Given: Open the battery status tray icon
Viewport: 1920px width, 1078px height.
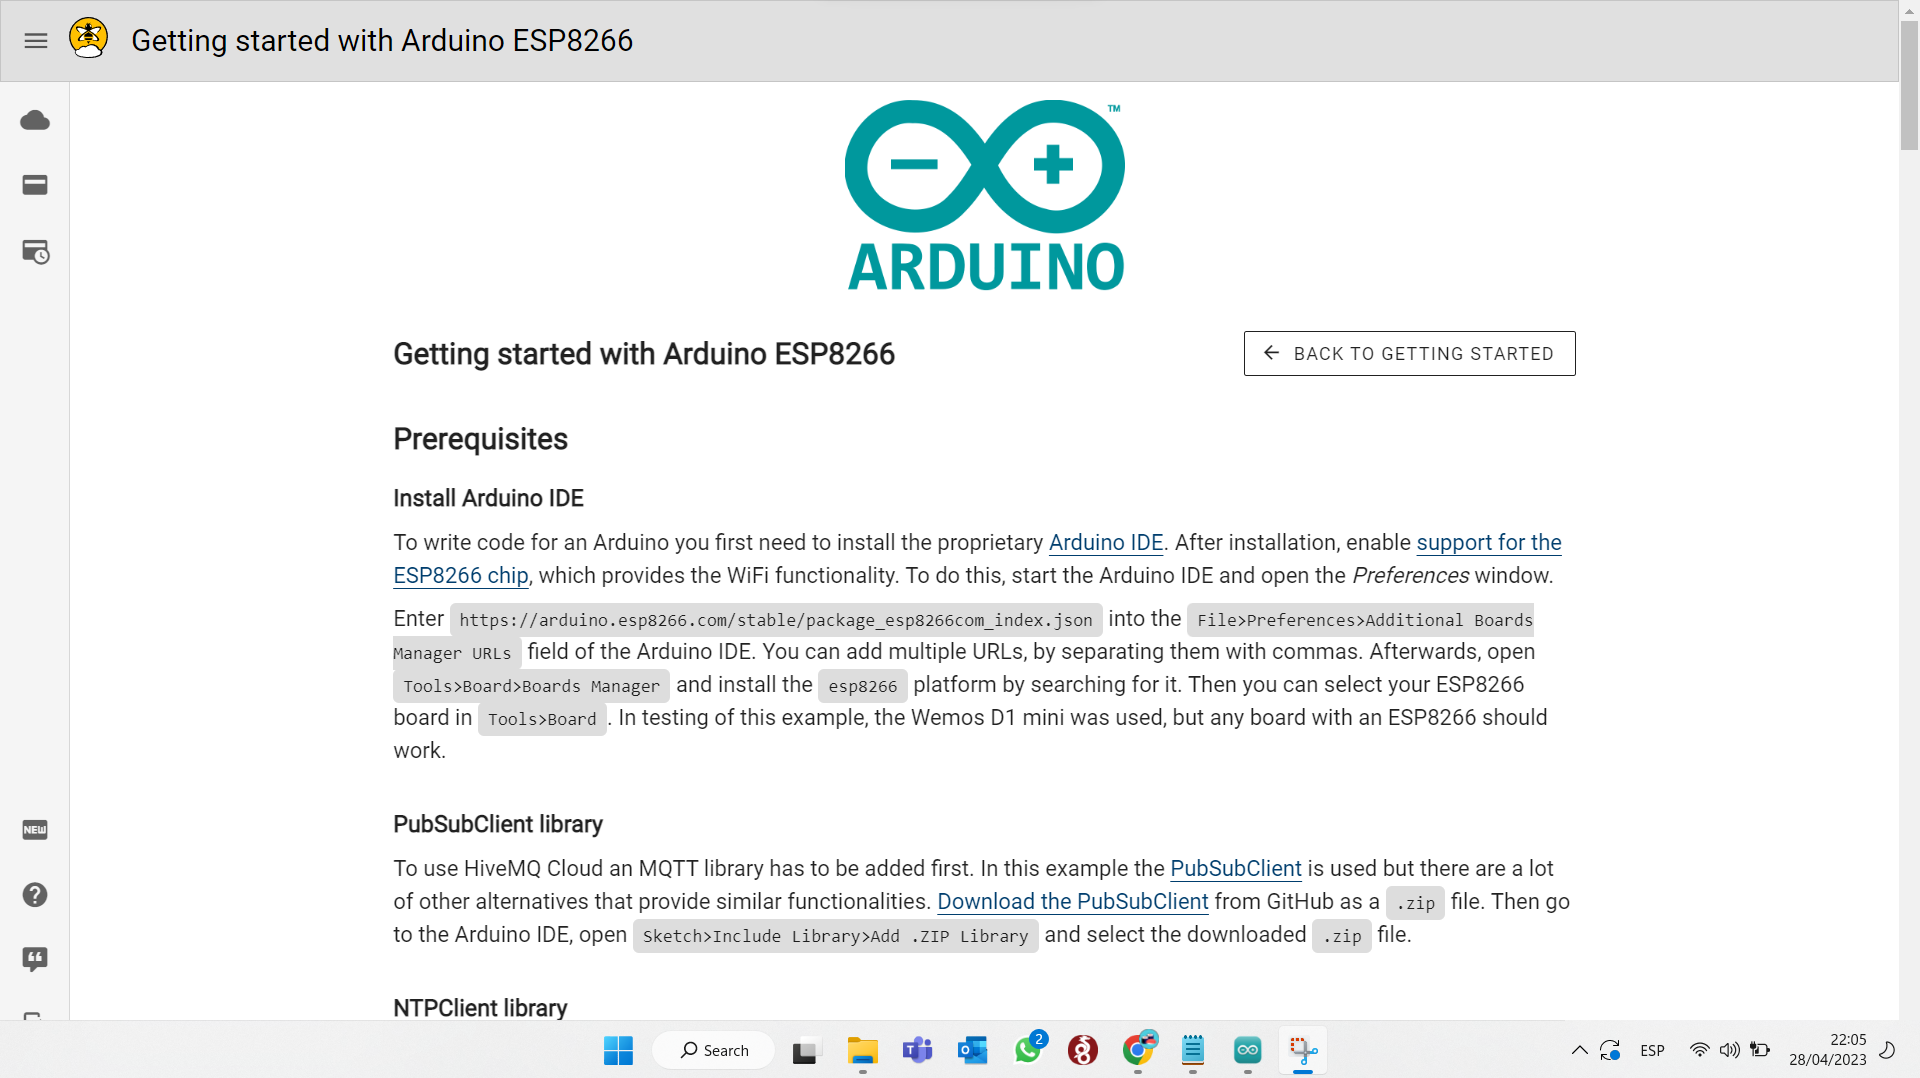Looking at the screenshot, I should click(1761, 1050).
